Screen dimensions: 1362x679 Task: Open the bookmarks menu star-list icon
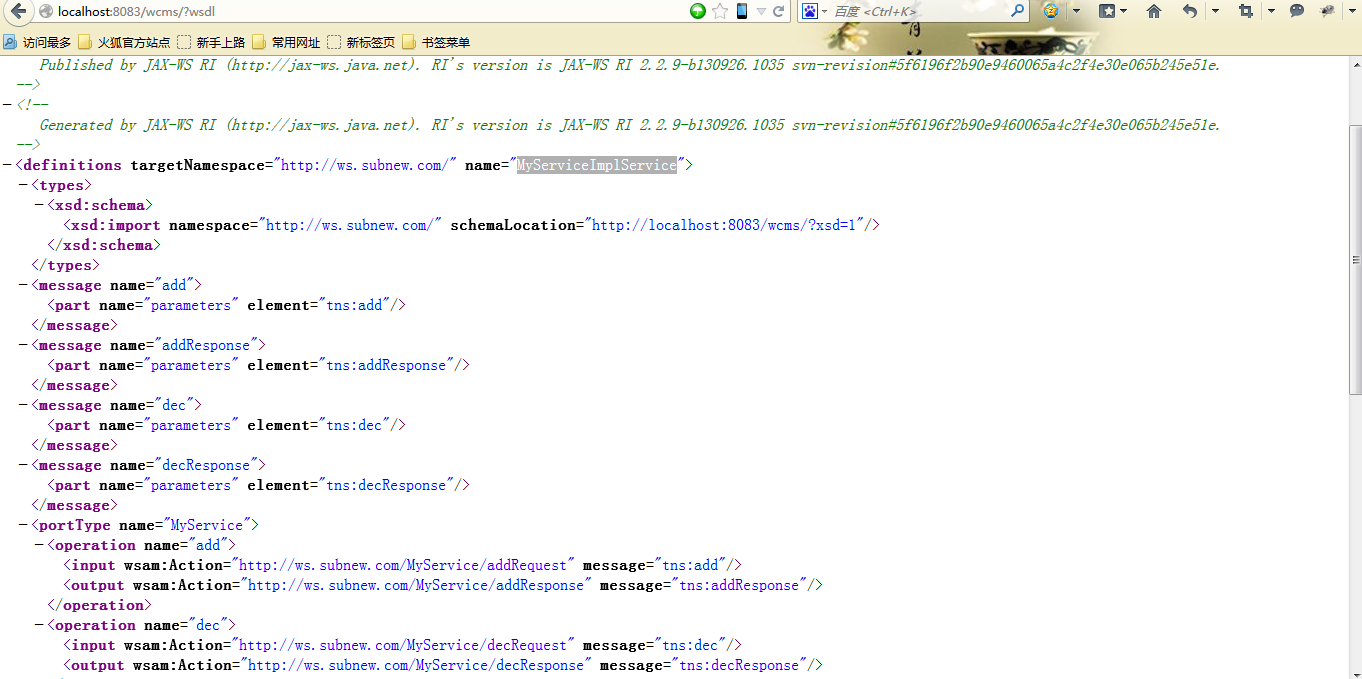click(x=1108, y=11)
